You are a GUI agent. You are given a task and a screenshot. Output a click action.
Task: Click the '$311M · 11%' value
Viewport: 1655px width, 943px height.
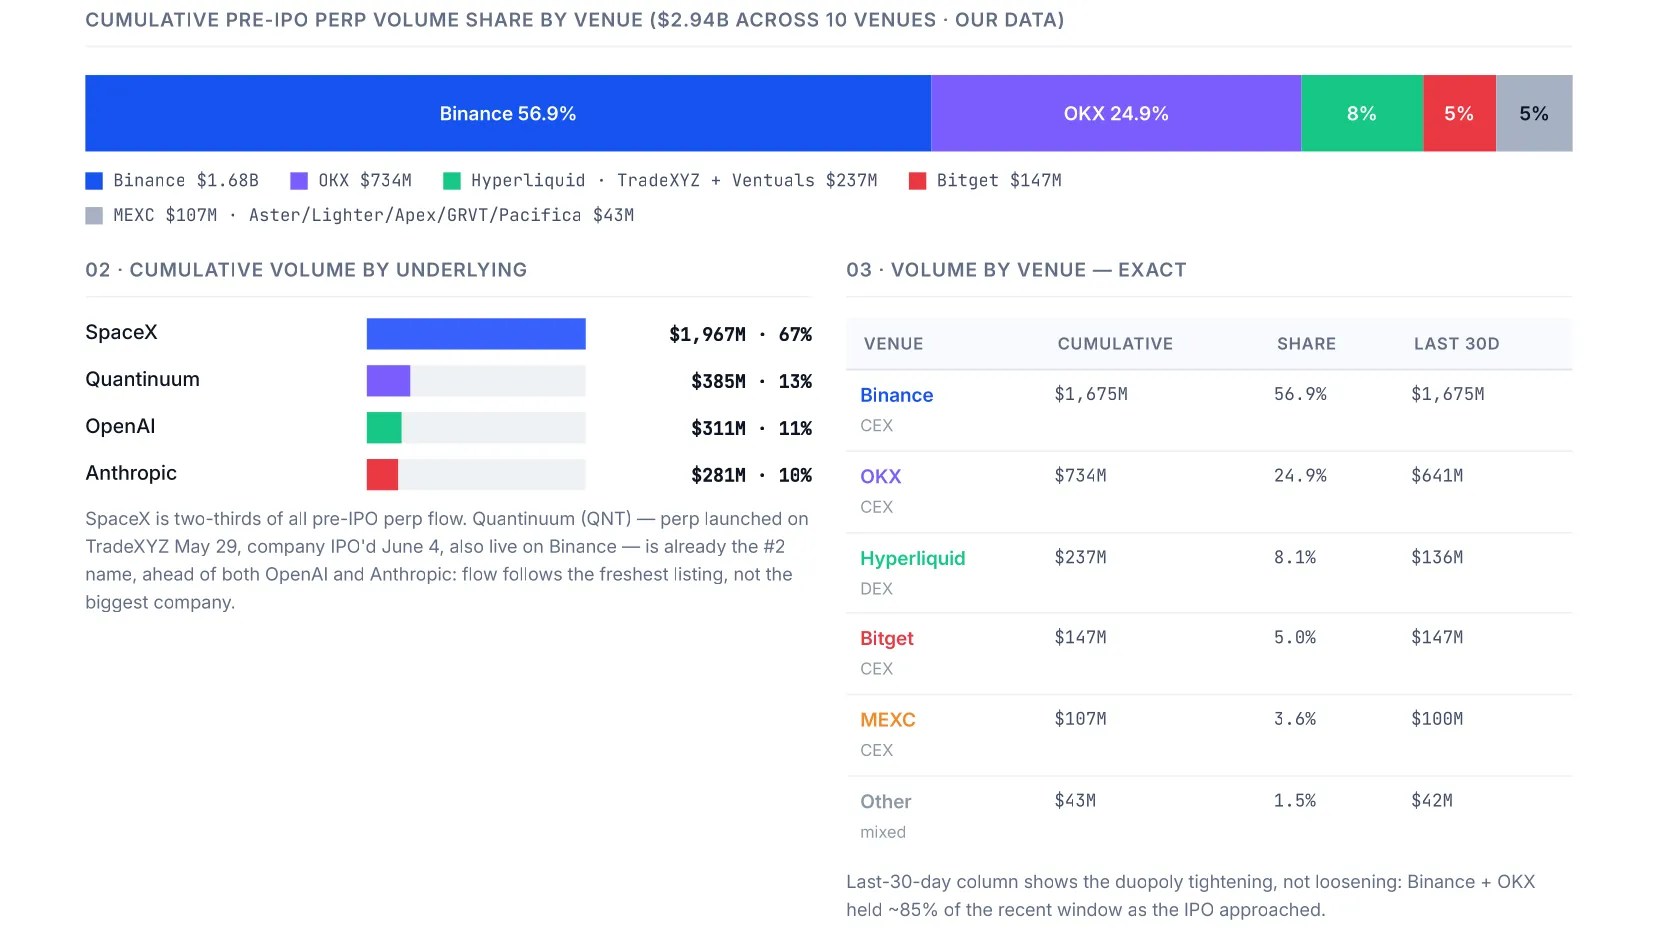pyautogui.click(x=752, y=428)
